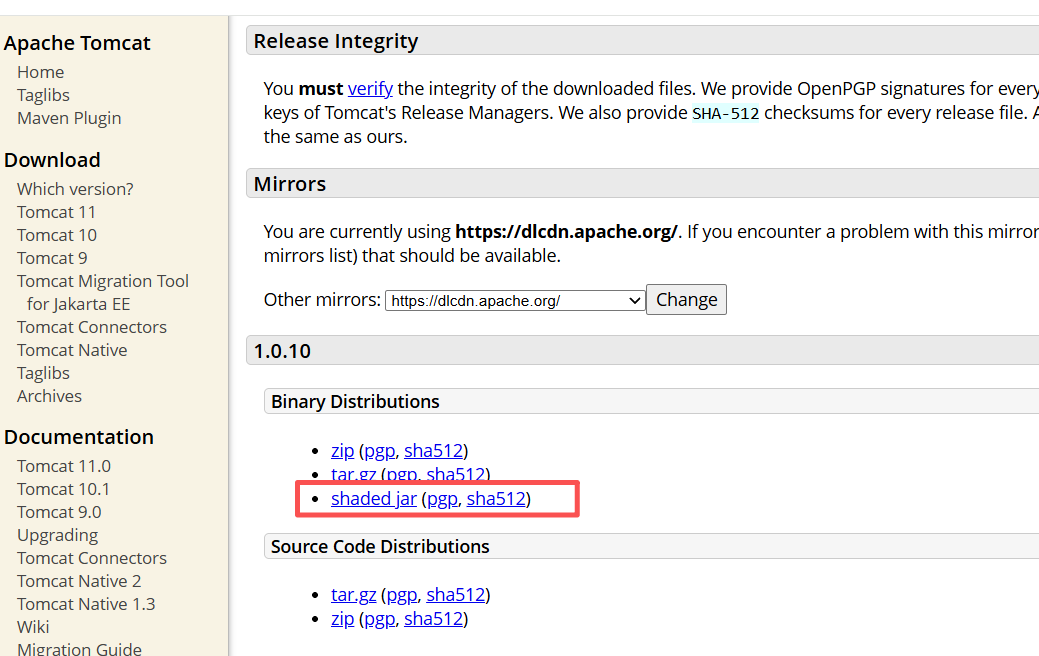Open sha512 checksum for shaded jar
Image resolution: width=1039 pixels, height=656 pixels.
click(496, 498)
